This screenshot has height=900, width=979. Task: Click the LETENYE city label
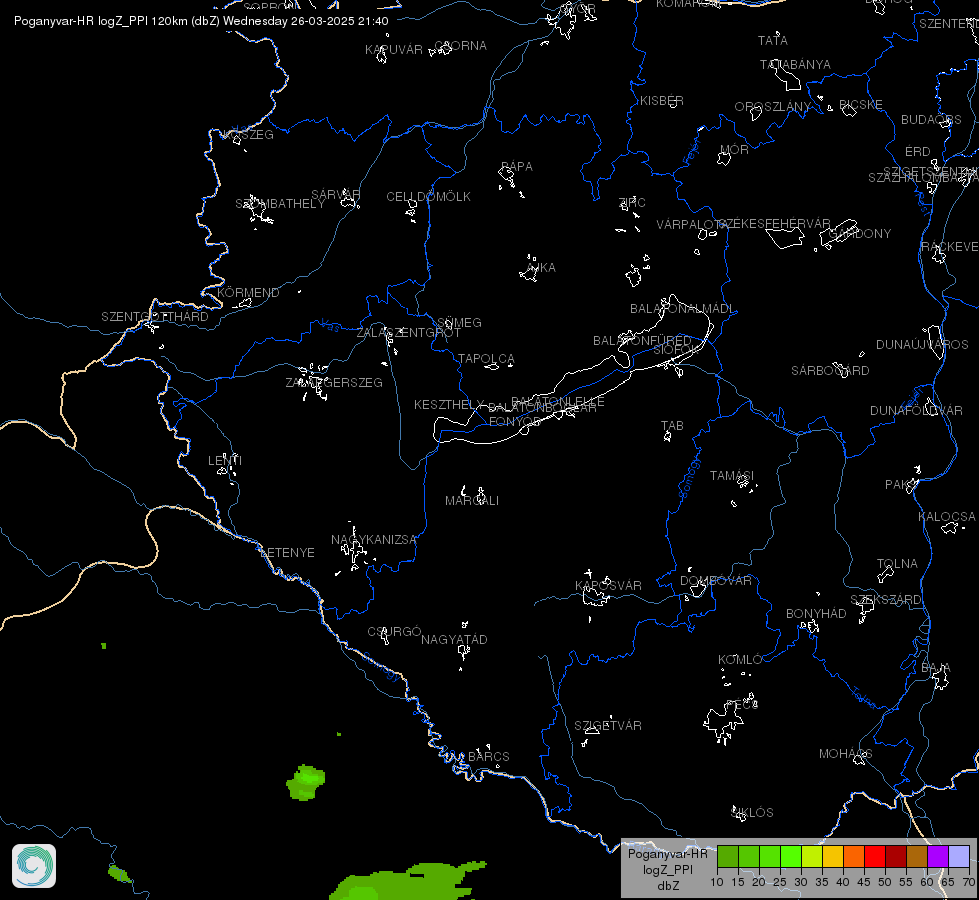[x=287, y=553]
